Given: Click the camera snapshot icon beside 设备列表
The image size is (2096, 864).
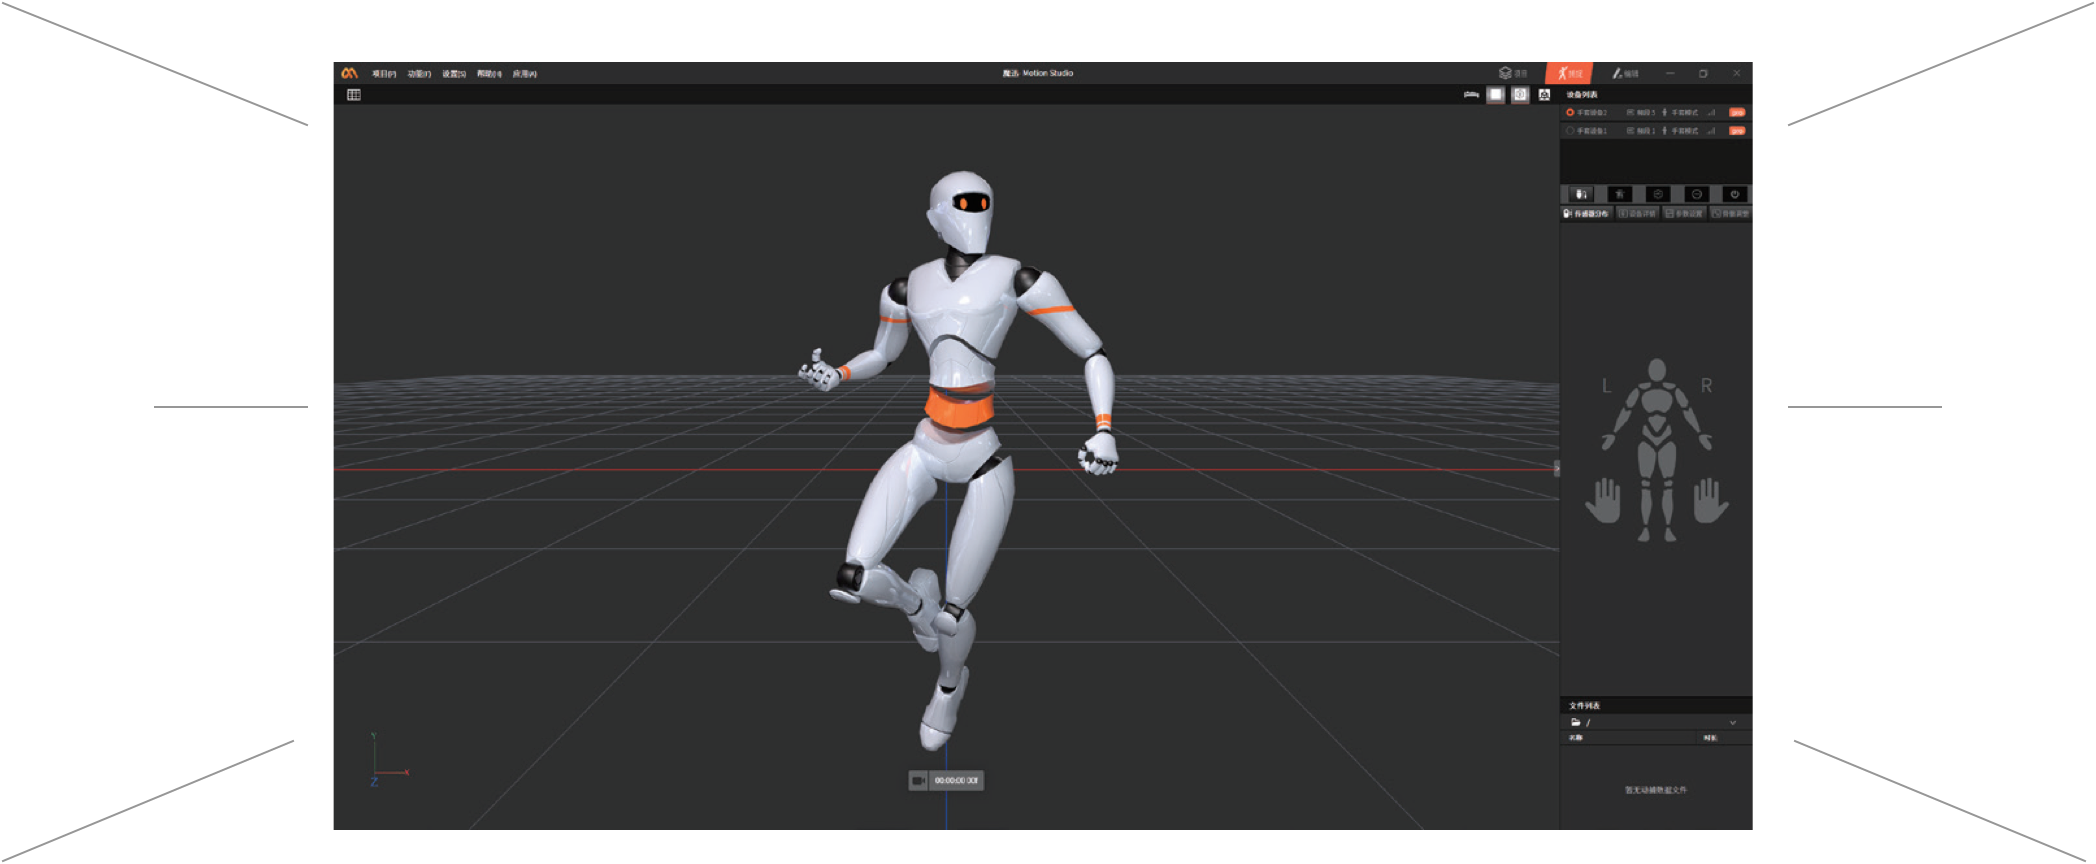Looking at the screenshot, I should pos(1545,95).
